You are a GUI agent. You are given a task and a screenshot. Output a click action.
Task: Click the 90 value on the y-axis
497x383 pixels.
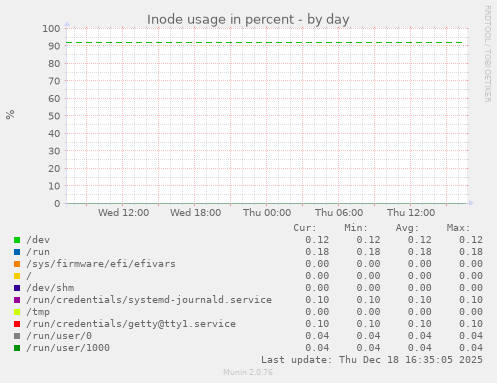(54, 46)
